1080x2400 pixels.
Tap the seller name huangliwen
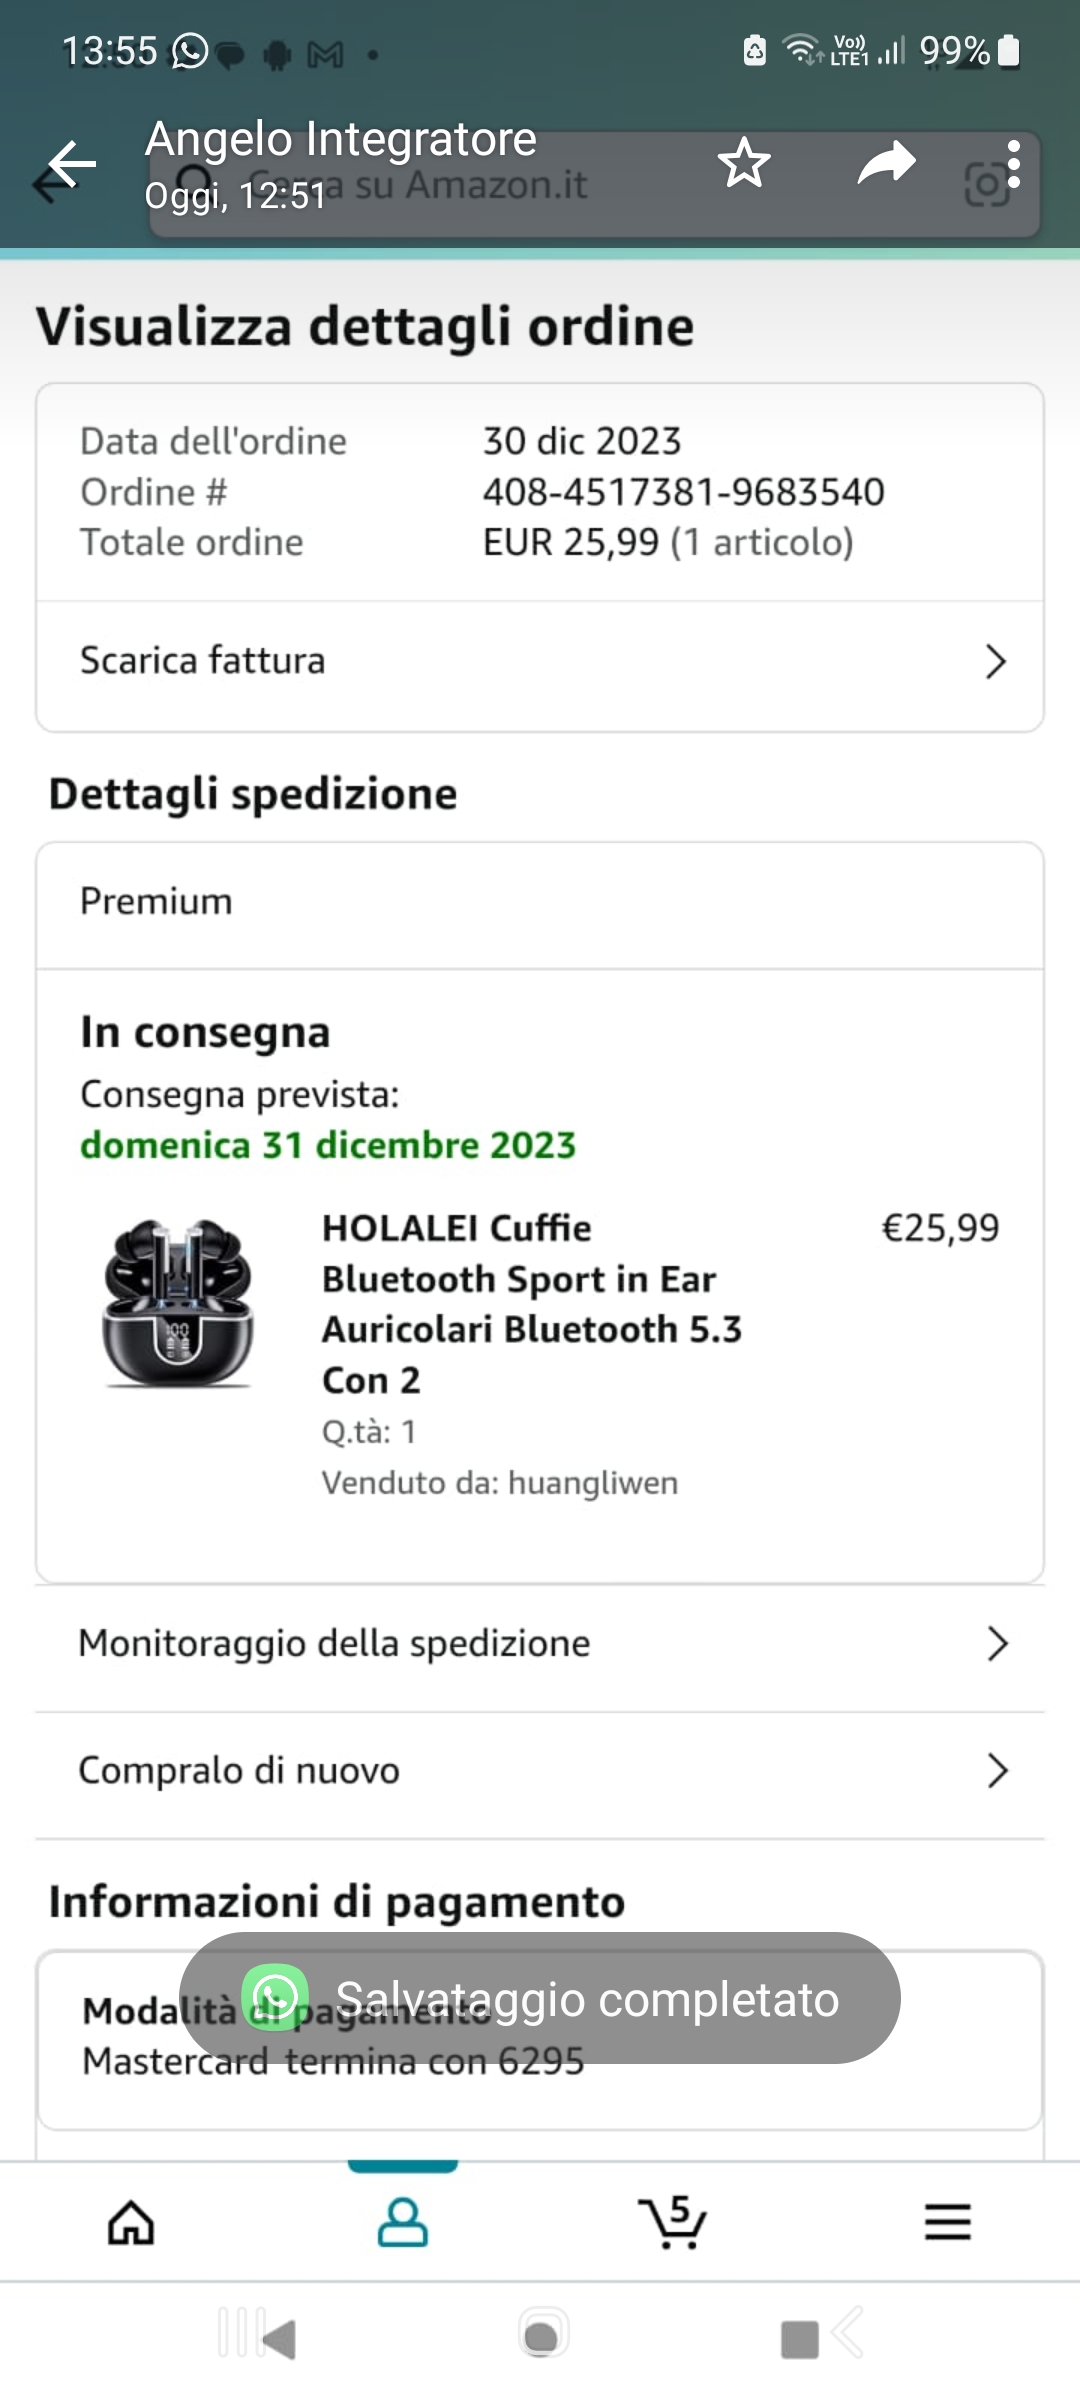pos(592,1483)
